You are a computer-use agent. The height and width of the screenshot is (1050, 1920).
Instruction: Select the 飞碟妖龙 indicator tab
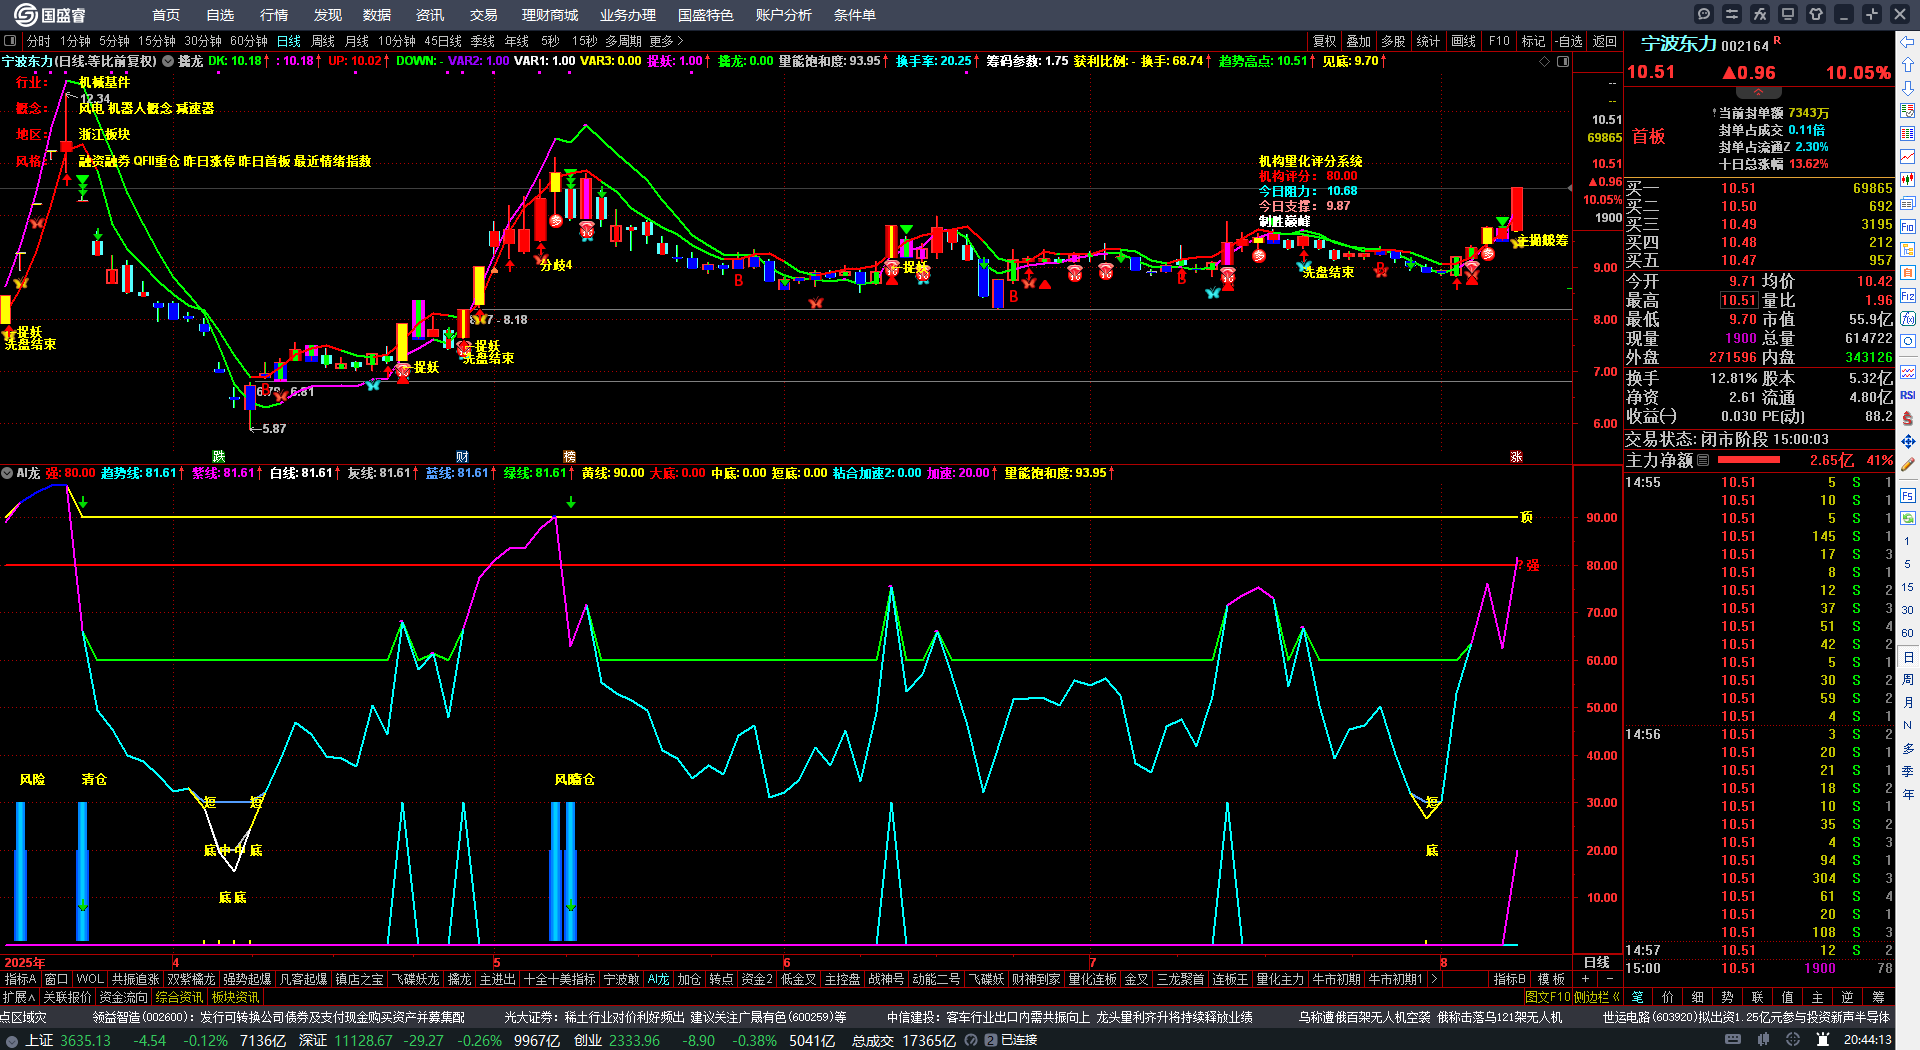[415, 979]
